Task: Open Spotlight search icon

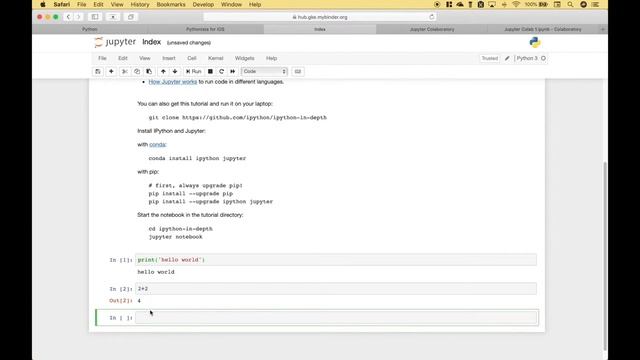Action: [x=570, y=4]
